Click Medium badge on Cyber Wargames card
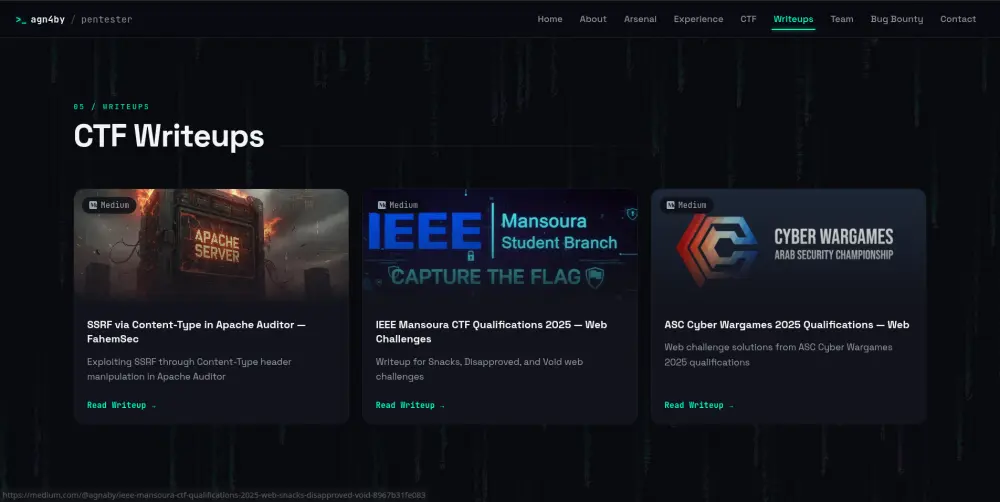 [686, 205]
